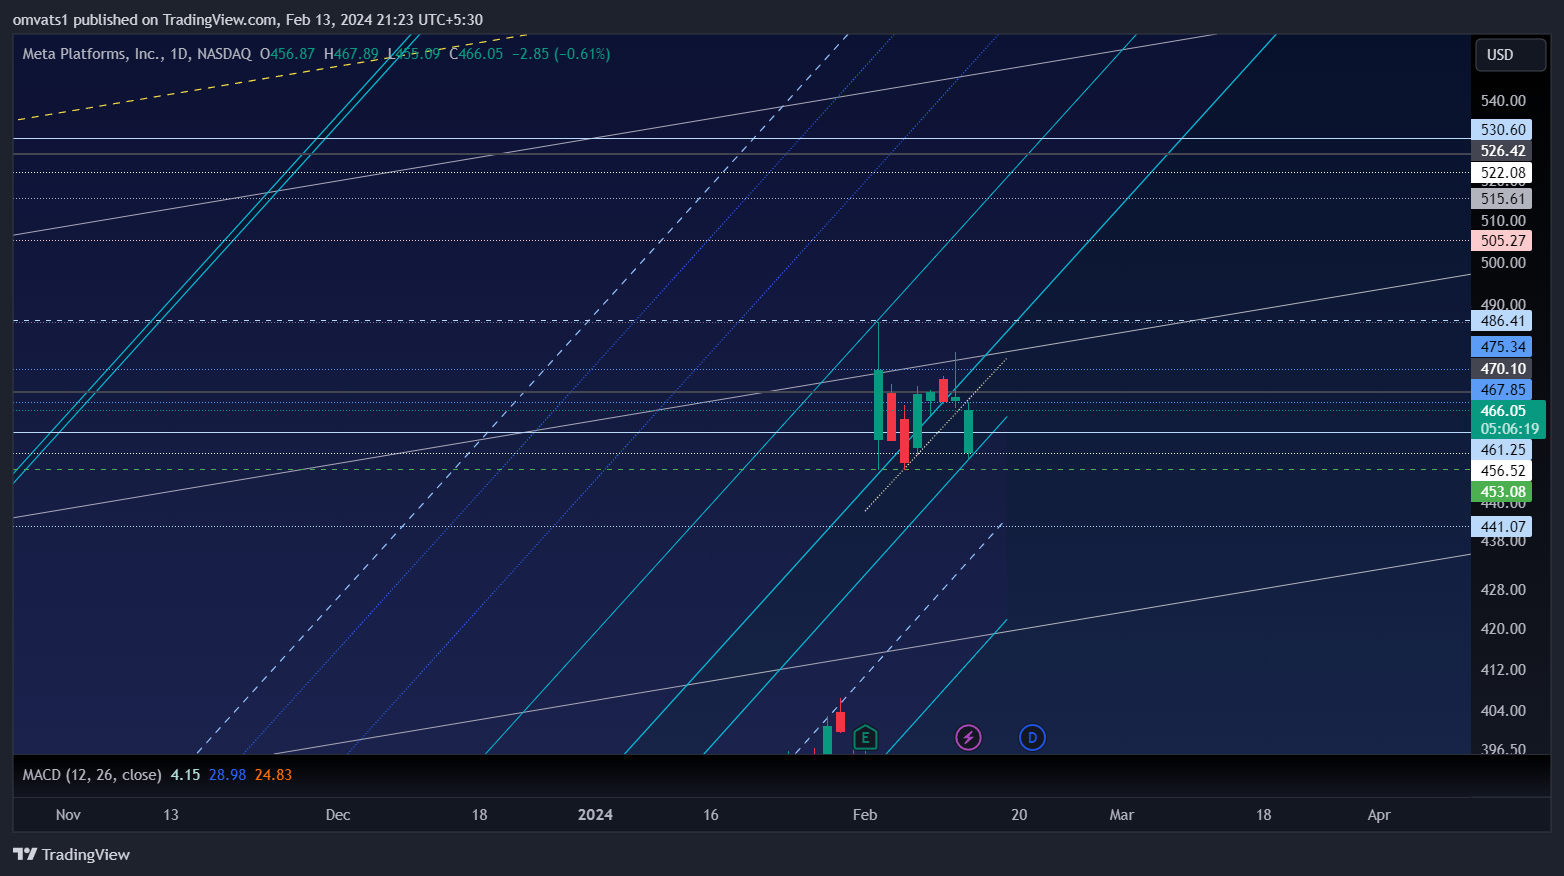Screen dimensions: 1564x876
Task: Select the 461.25 price label
Action: click(x=1502, y=450)
